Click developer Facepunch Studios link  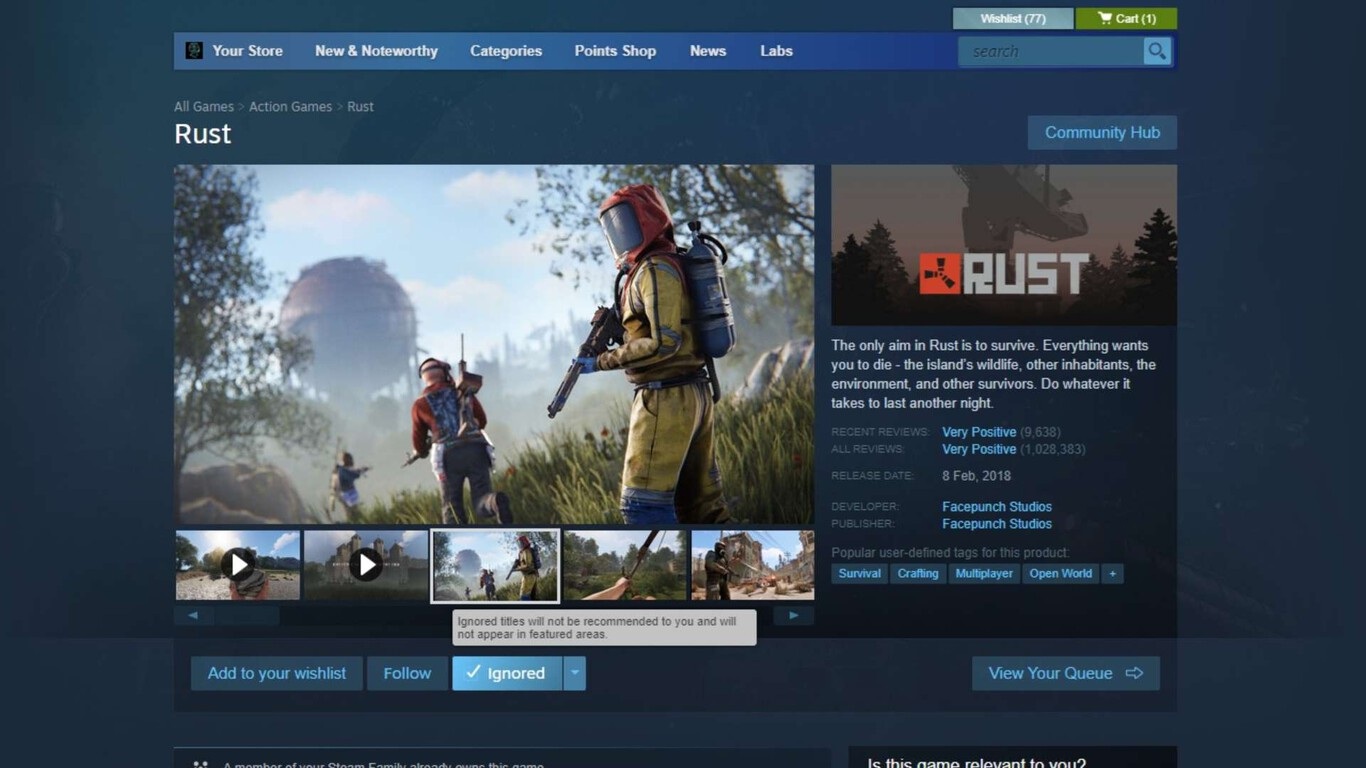tap(997, 507)
